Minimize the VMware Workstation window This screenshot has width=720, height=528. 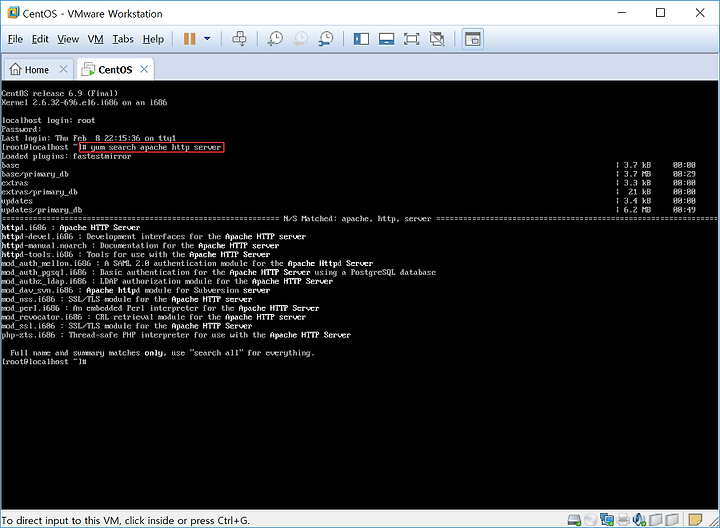[622, 13]
